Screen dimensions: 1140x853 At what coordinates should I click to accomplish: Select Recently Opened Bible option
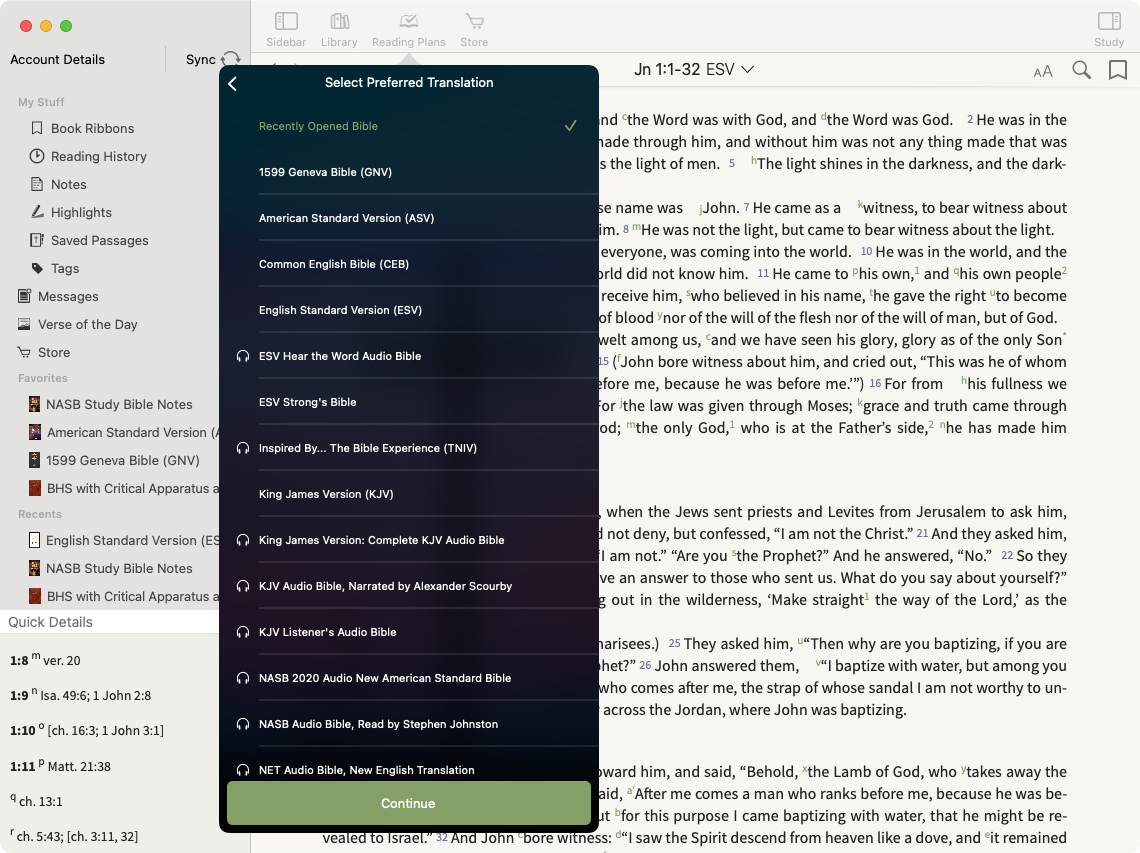(x=409, y=126)
